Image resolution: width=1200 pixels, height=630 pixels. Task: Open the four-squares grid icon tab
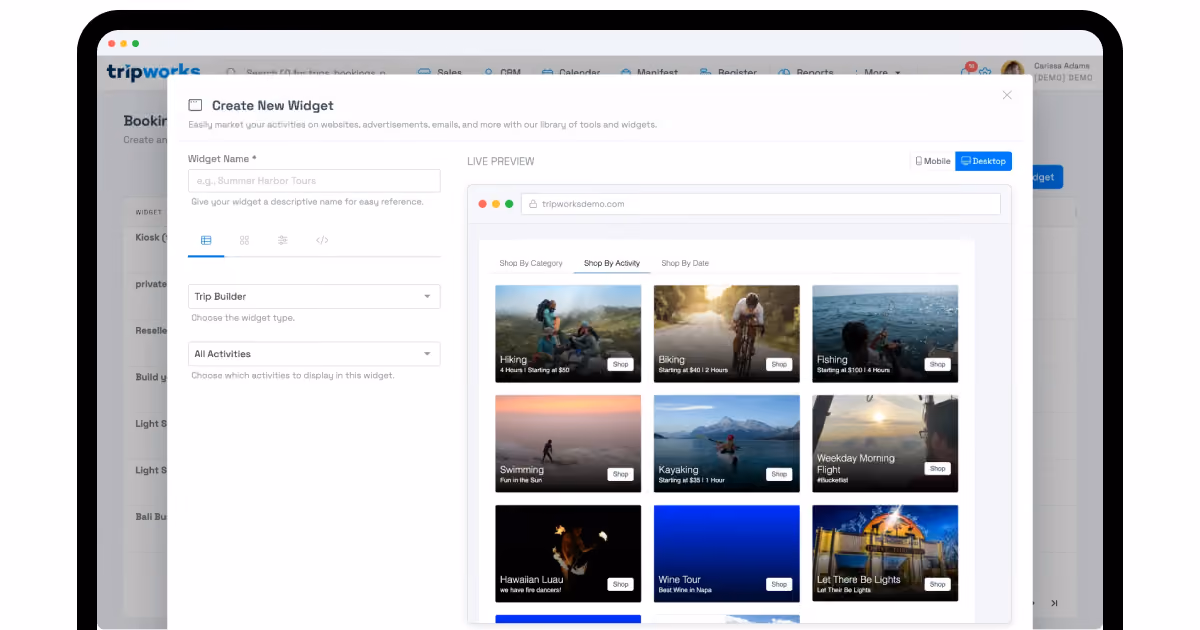(244, 240)
